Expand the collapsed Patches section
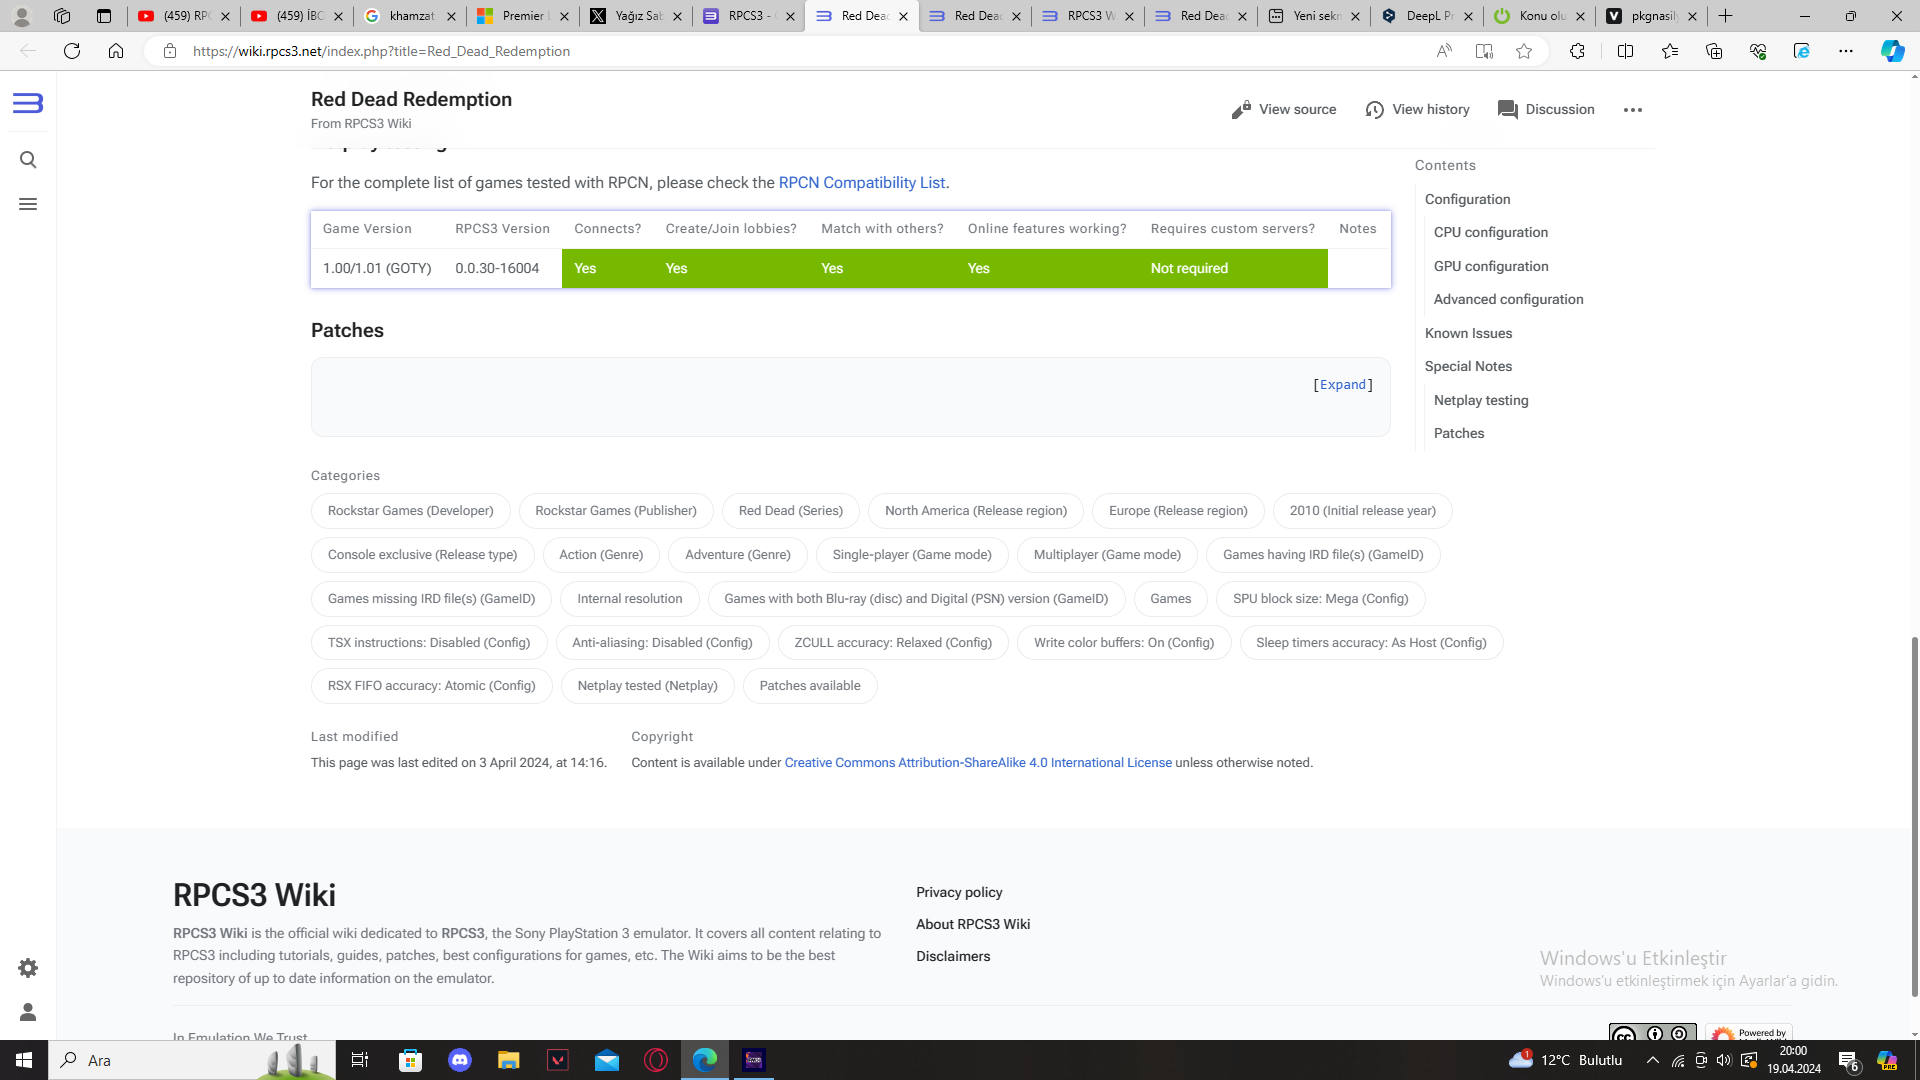Viewport: 1920px width, 1080px height. 1342,385
